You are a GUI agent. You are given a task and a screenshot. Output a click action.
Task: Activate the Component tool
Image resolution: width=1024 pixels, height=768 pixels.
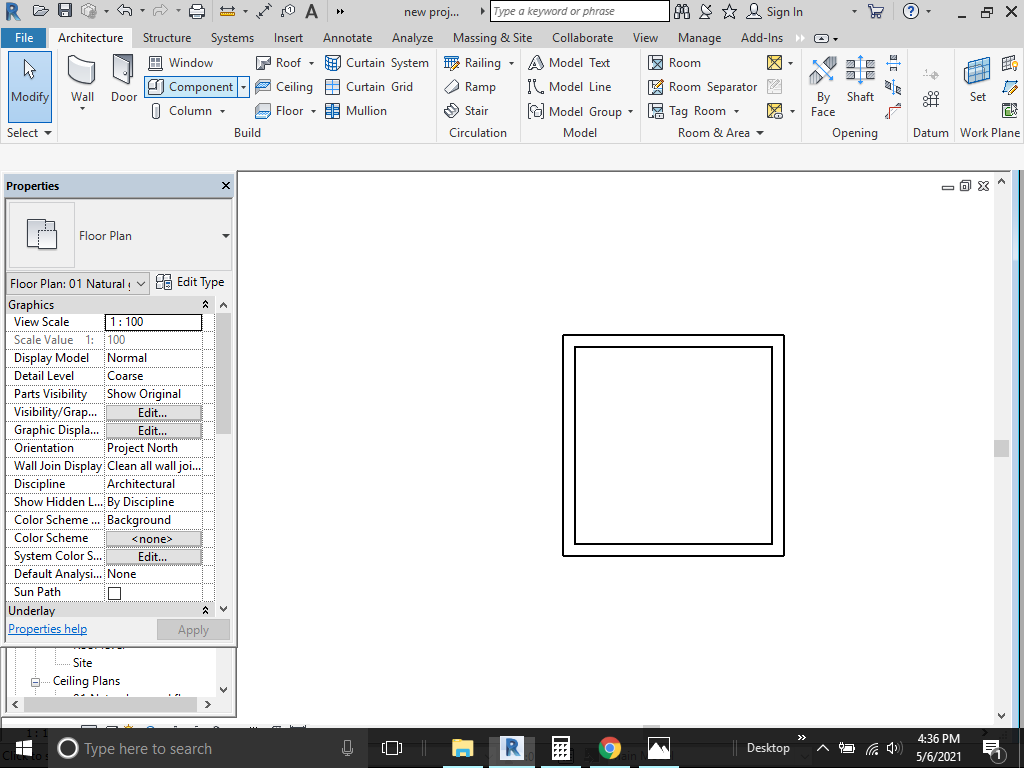(x=190, y=87)
